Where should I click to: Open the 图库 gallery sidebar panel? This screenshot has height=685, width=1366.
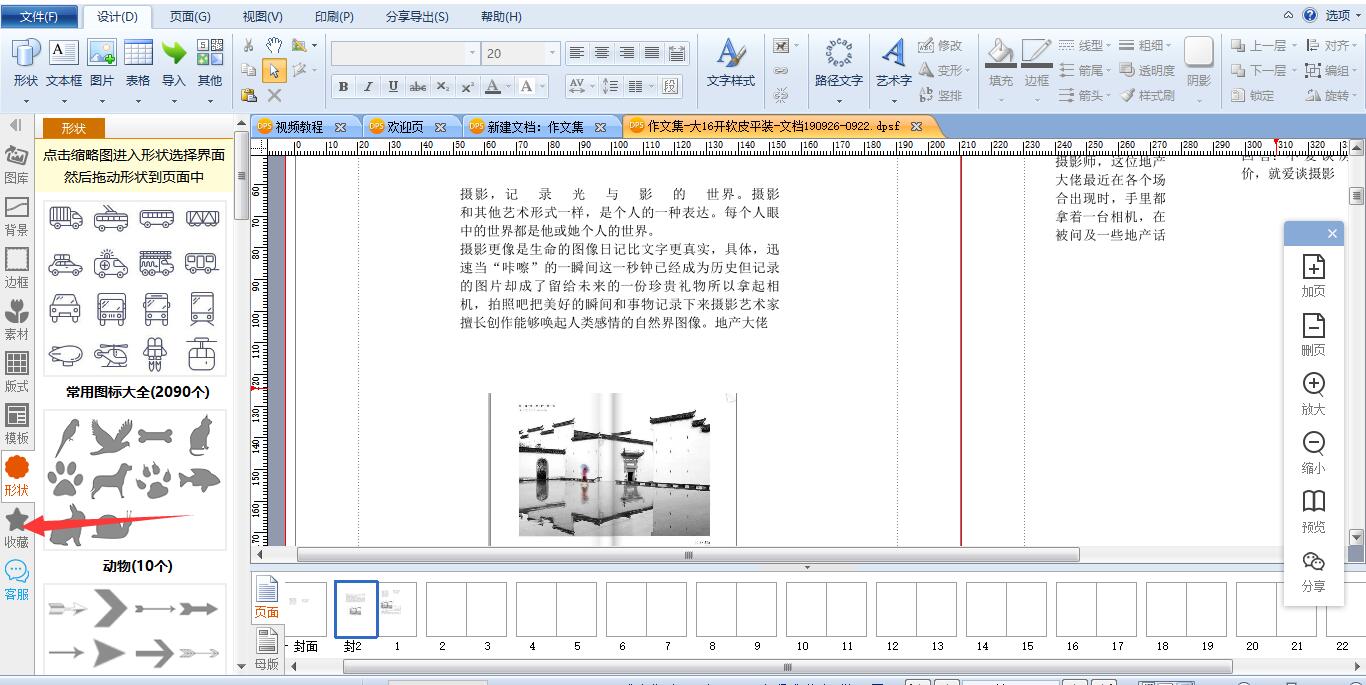click(17, 166)
